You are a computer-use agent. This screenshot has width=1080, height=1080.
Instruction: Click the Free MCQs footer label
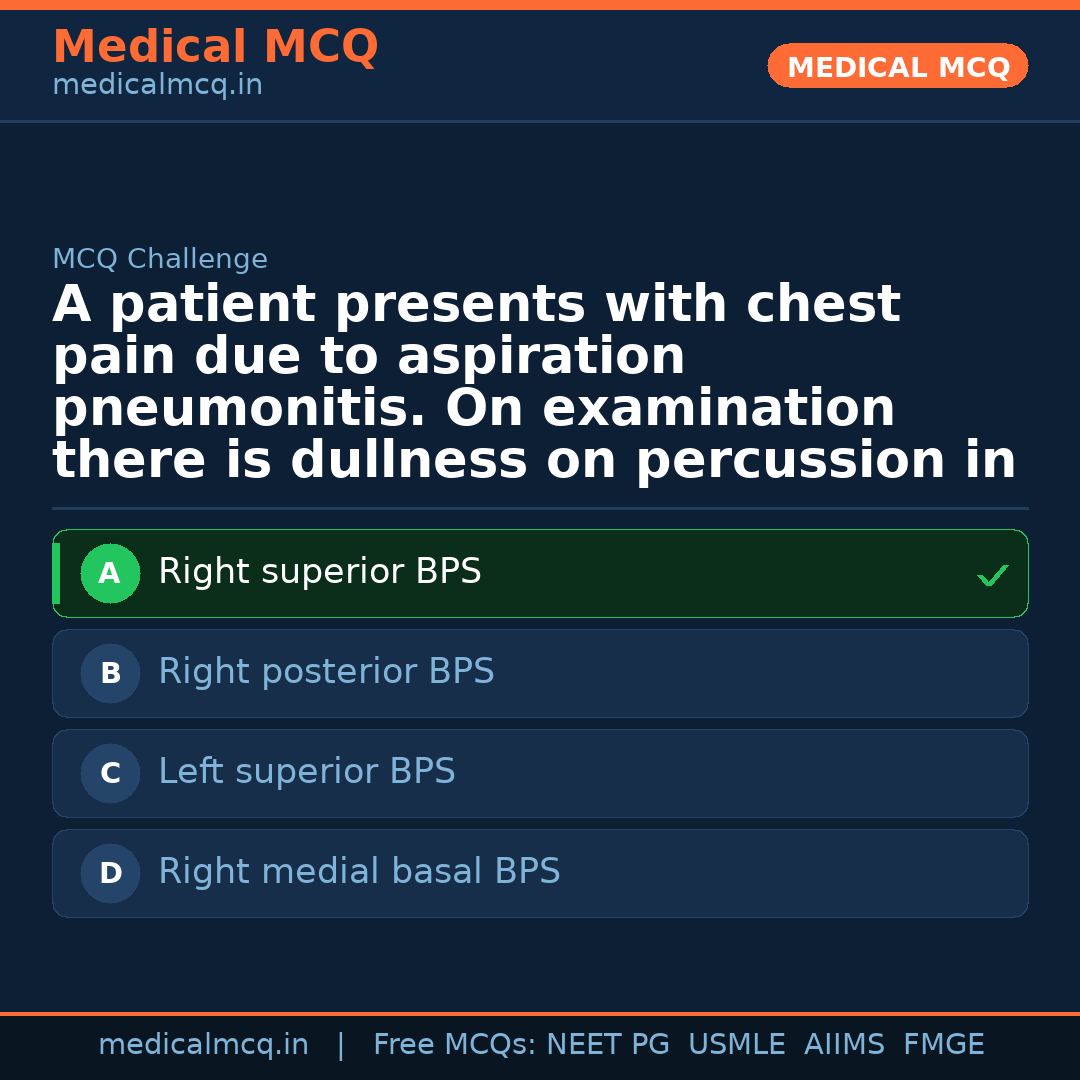coord(454,1045)
